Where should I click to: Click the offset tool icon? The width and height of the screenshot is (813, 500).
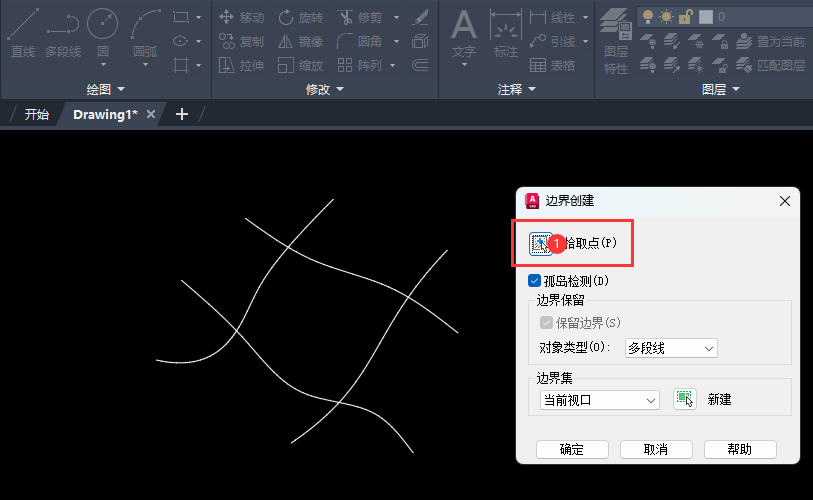[420, 65]
